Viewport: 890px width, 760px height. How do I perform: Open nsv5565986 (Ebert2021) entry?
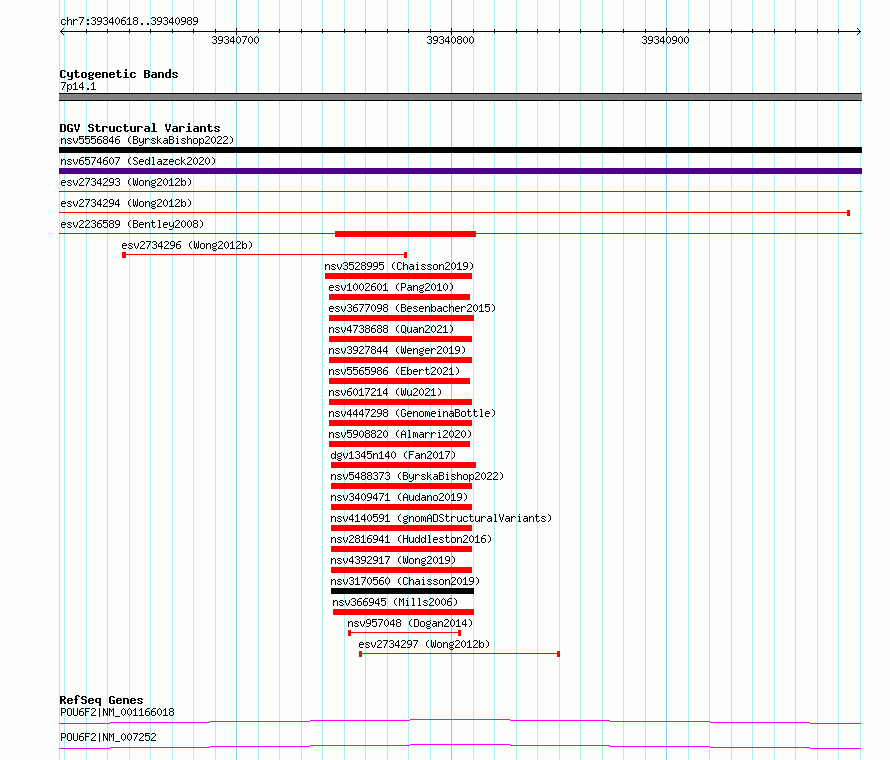pyautogui.click(x=394, y=371)
